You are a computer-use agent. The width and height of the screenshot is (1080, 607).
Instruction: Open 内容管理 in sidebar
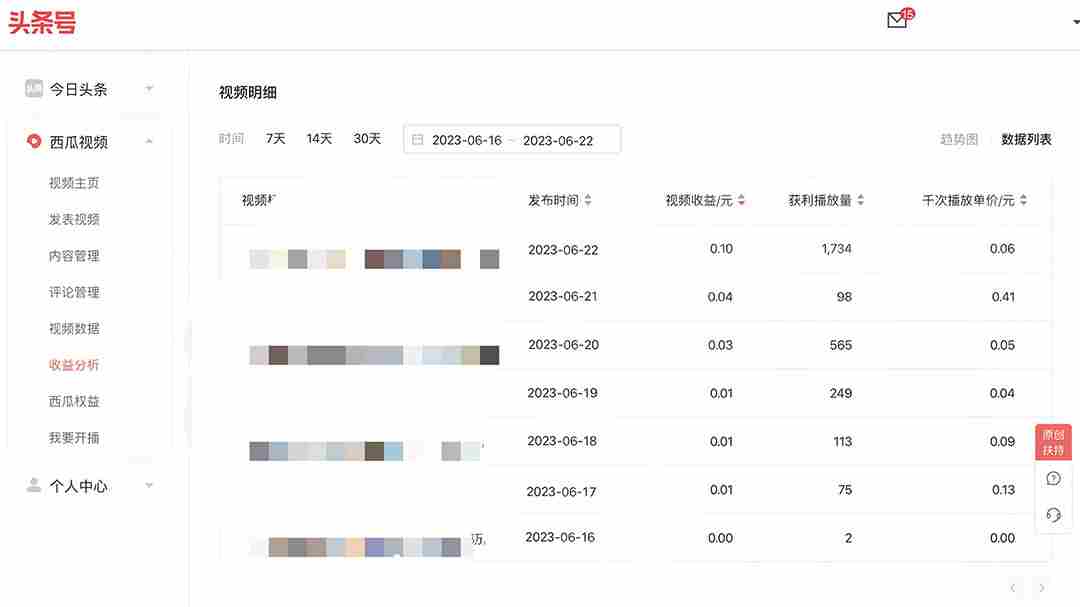(74, 256)
